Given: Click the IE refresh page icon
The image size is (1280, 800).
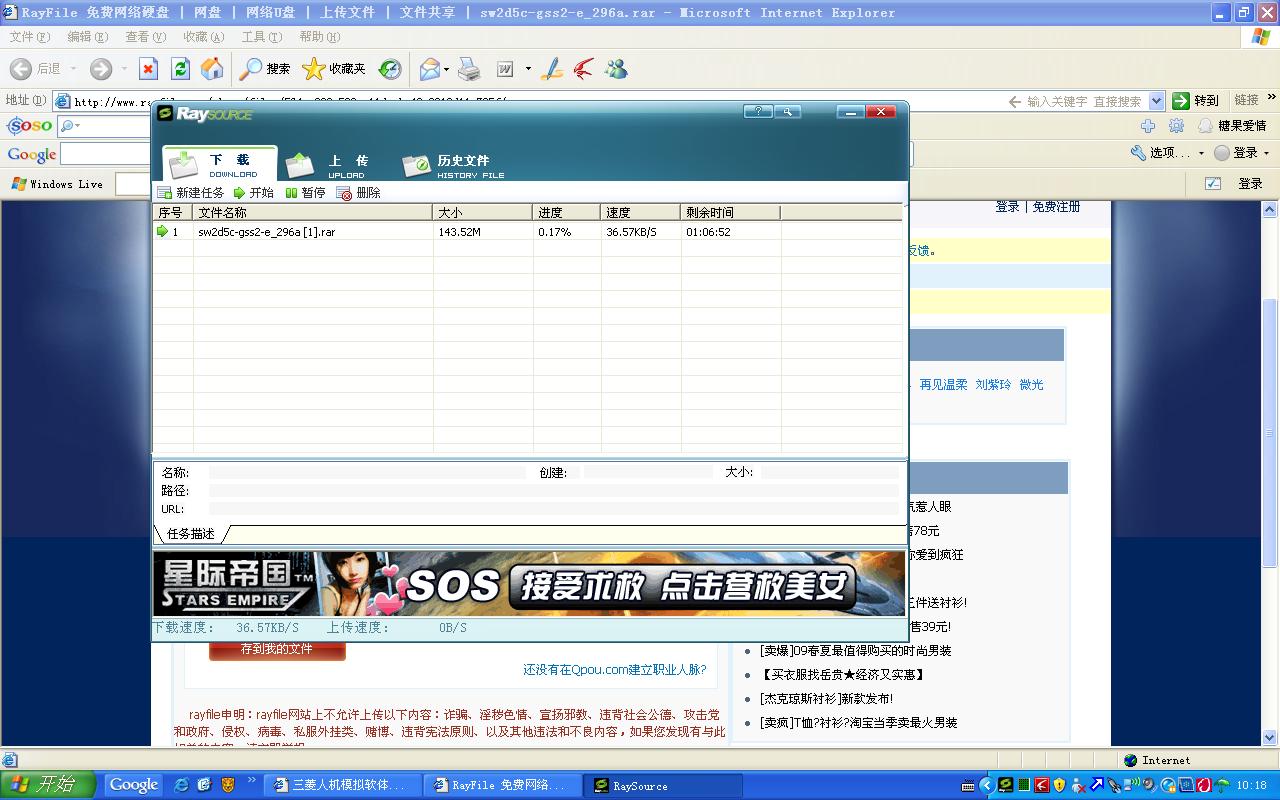Looking at the screenshot, I should tap(180, 68).
